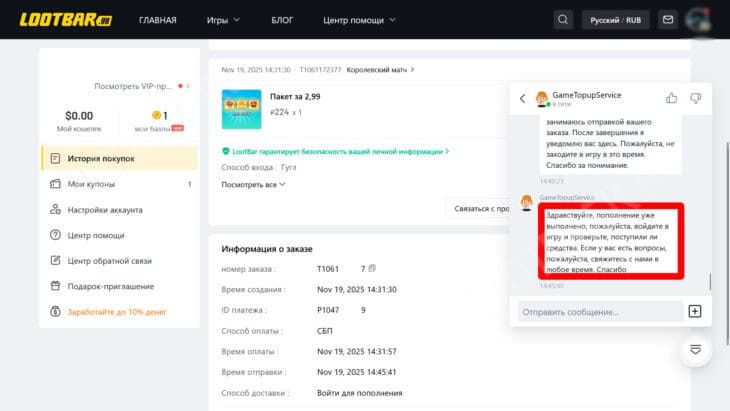The image size is (730, 411).
Task: Click the История покупок icon
Action: [55, 158]
